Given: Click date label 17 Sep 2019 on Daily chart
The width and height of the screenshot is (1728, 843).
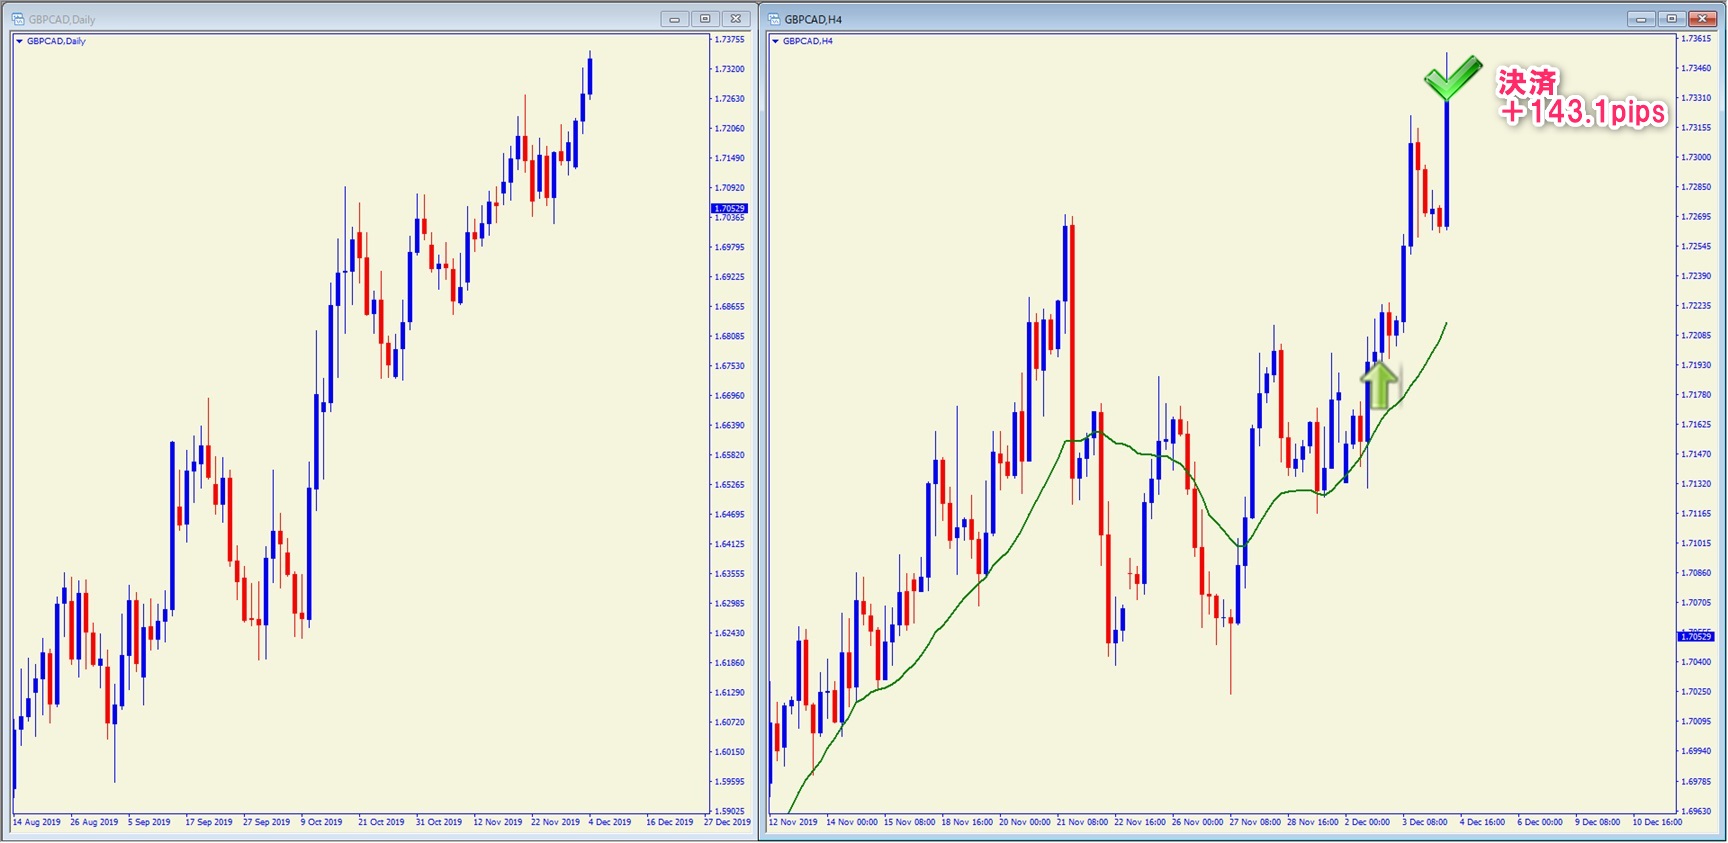Looking at the screenshot, I should tap(209, 822).
